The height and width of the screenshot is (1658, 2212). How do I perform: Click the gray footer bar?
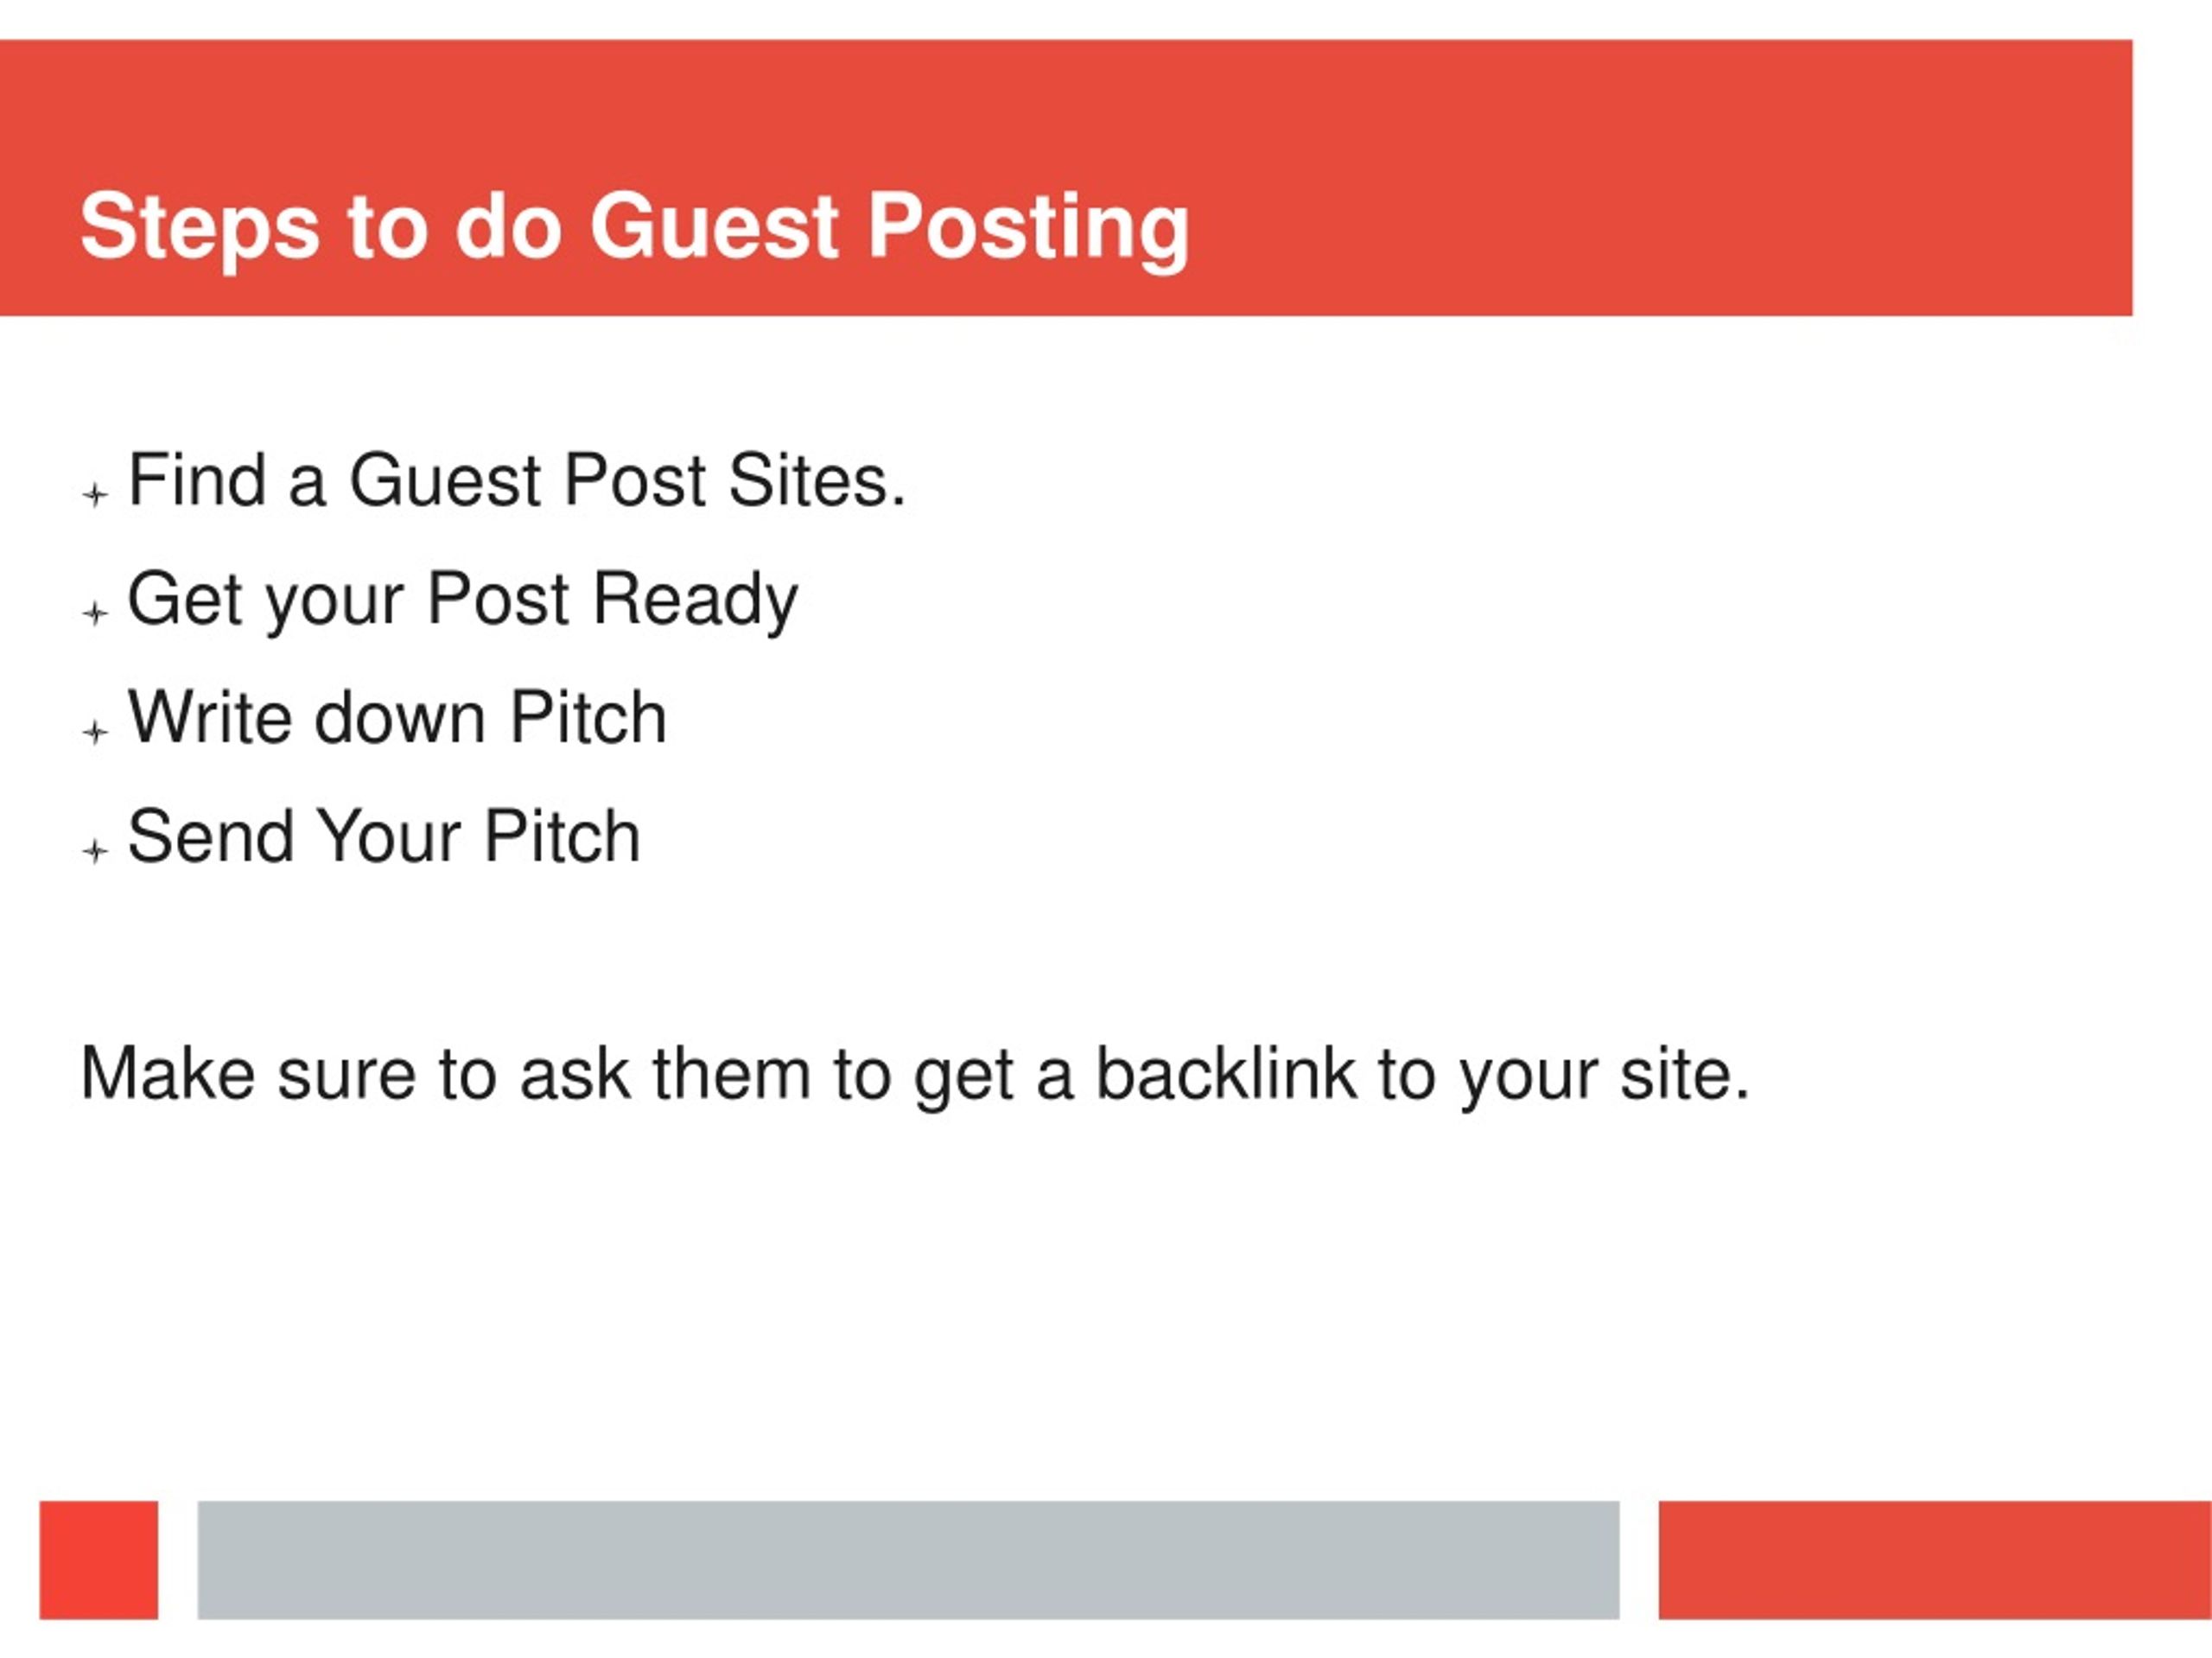[x=908, y=1559]
